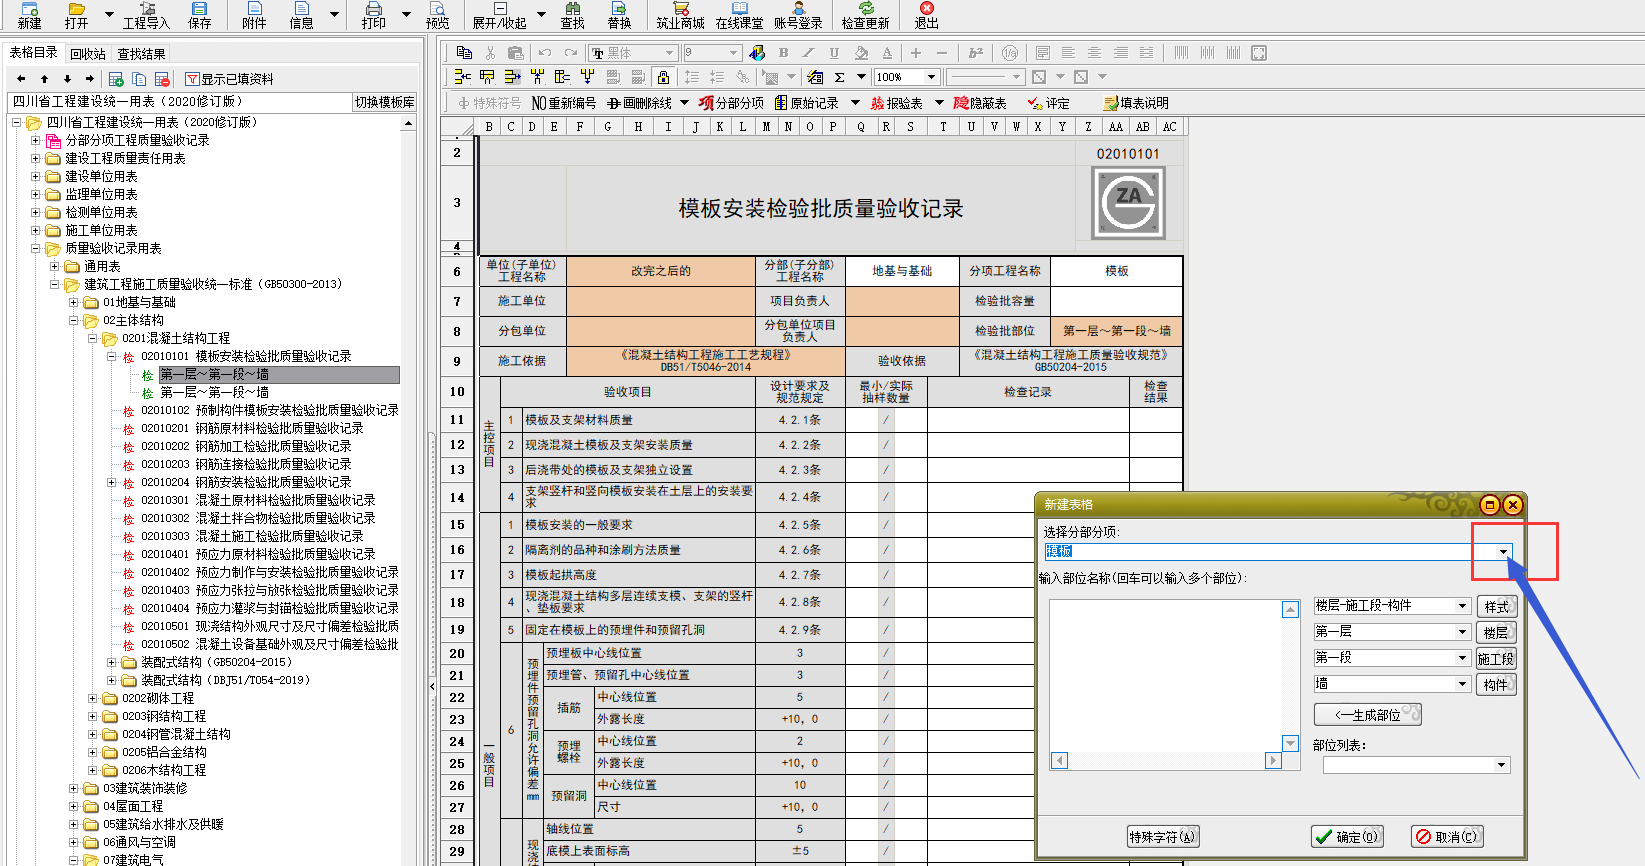This screenshot has width=1645, height=866.
Task: Click the 原始记录 toolbar item
Action: point(806,103)
